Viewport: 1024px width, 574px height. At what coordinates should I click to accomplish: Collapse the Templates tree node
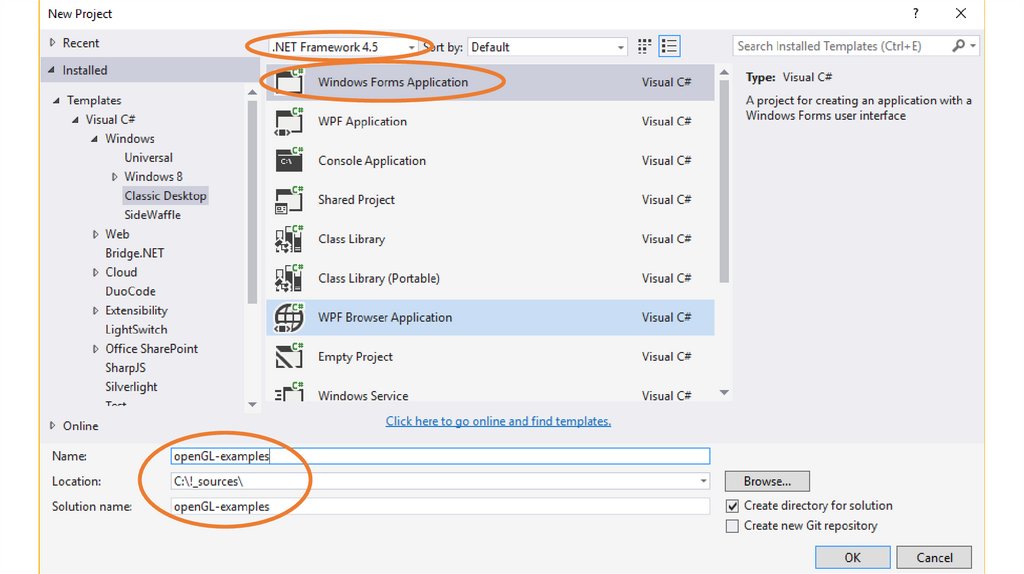click(x=57, y=101)
